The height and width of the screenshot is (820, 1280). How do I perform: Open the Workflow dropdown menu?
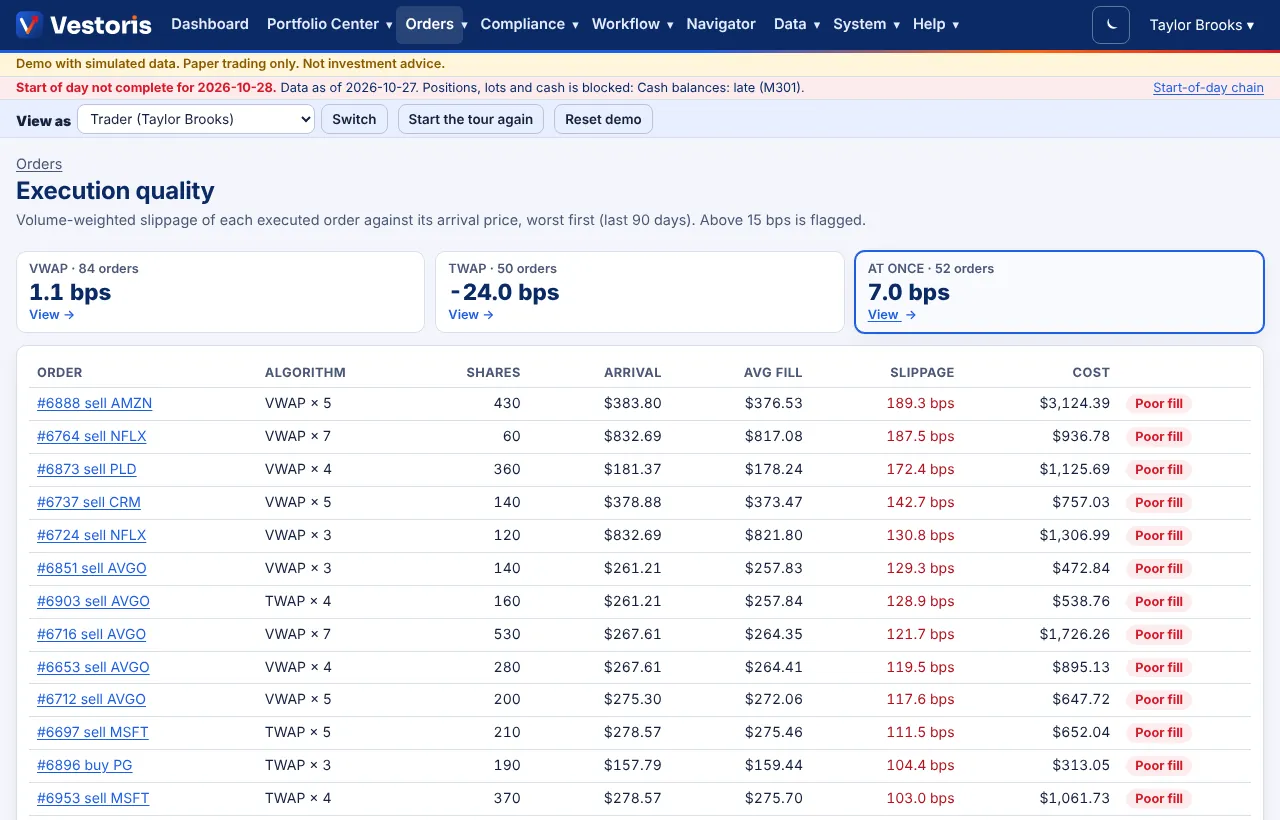coord(632,24)
